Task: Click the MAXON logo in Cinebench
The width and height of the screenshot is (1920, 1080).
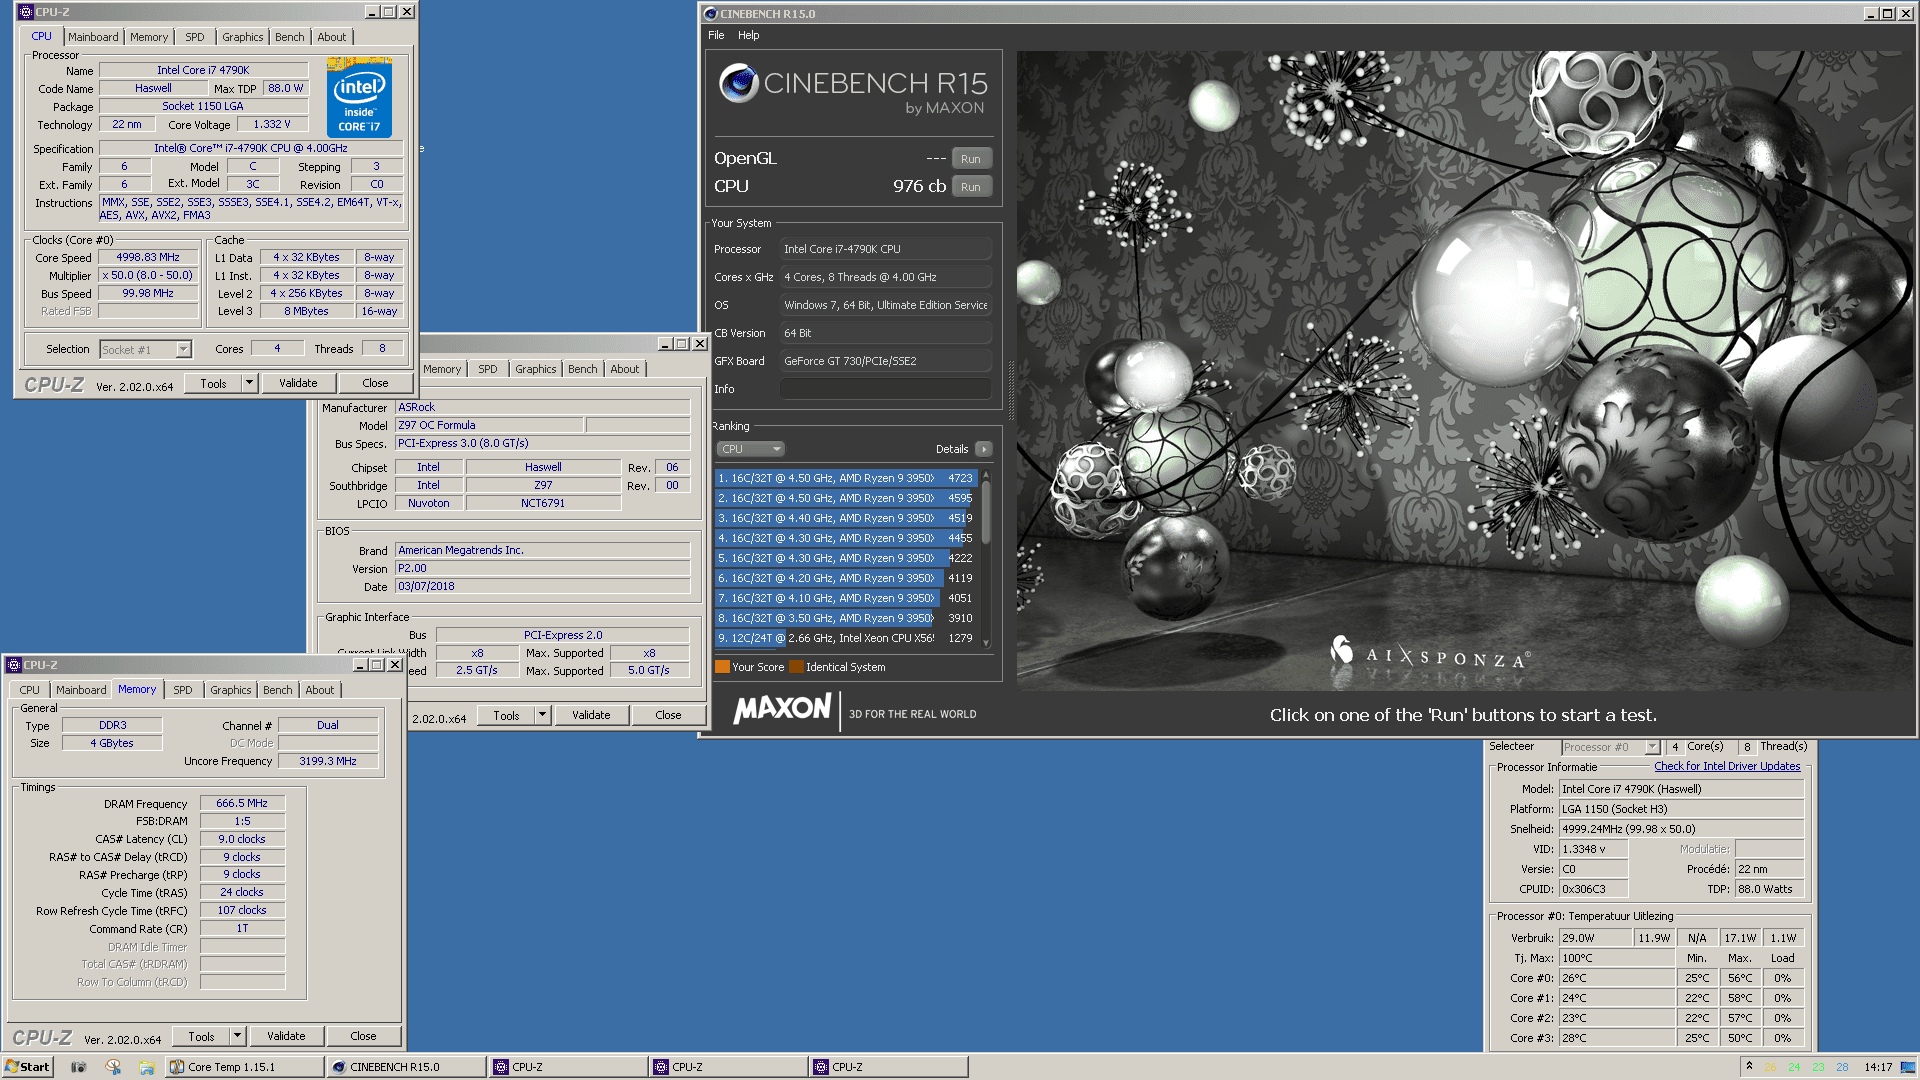Action: tap(782, 709)
